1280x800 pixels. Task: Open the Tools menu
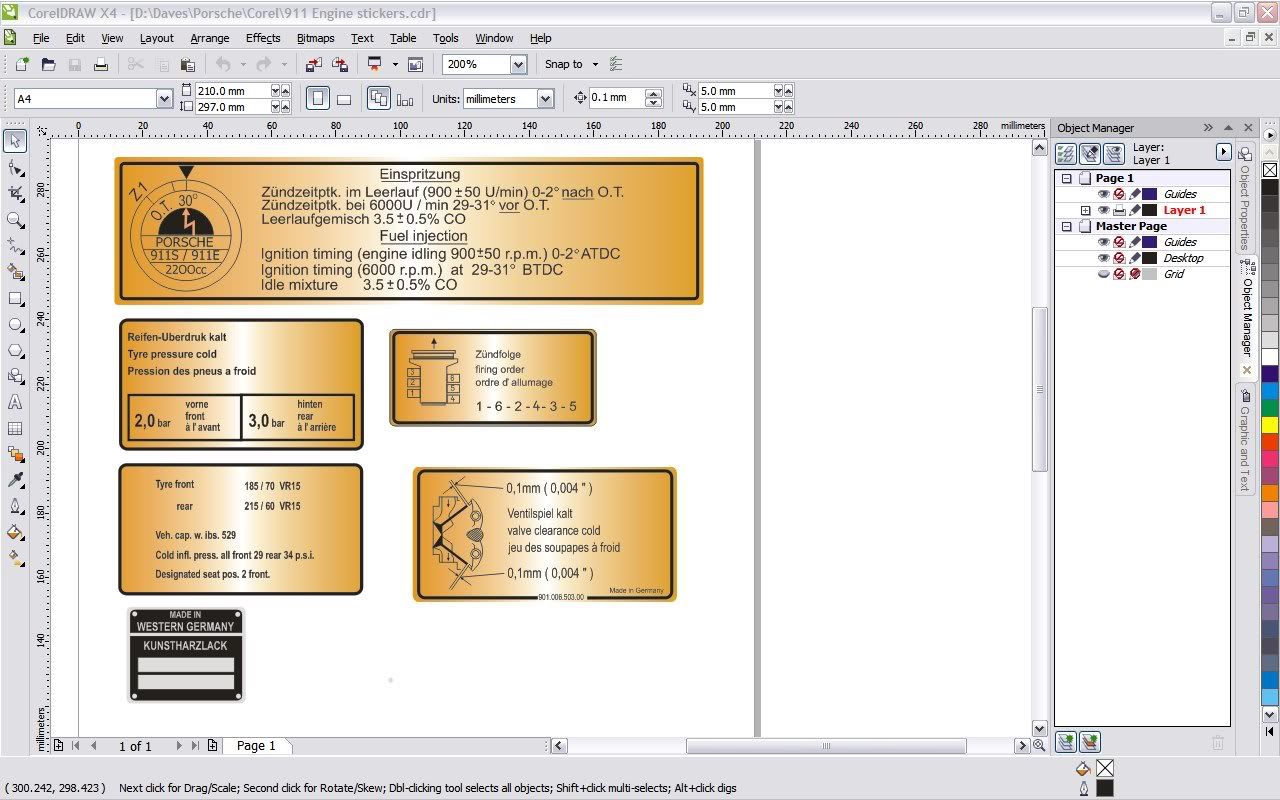pyautogui.click(x=446, y=38)
